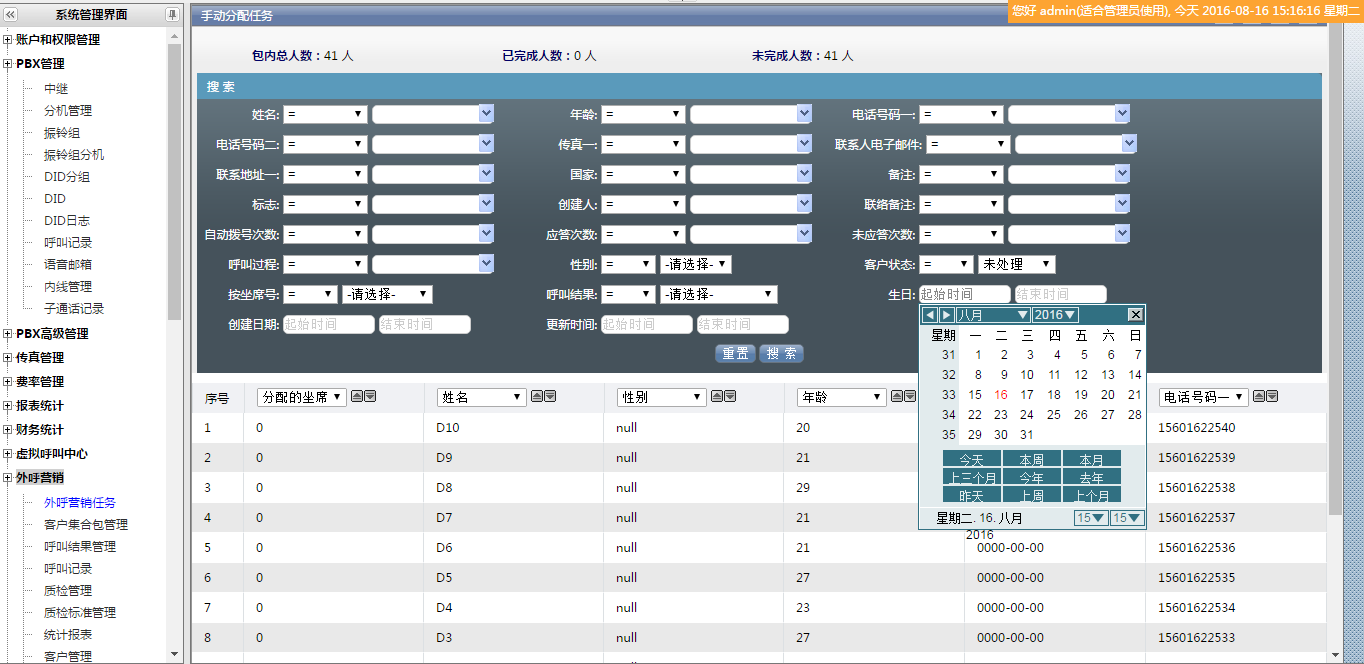Collapse the sidebar with double-arrow icon
Screen dimensions: 1364x664
pyautogui.click(x=11, y=15)
